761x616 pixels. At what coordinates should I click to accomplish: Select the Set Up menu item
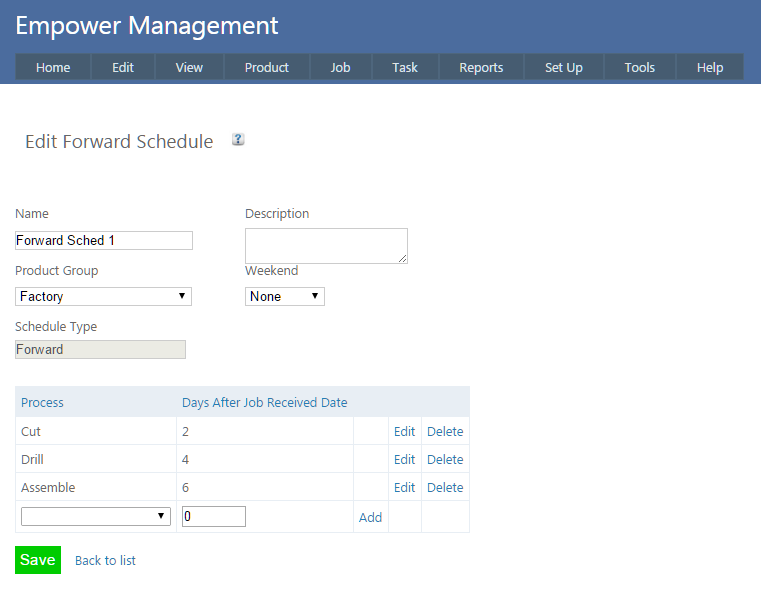coord(563,67)
